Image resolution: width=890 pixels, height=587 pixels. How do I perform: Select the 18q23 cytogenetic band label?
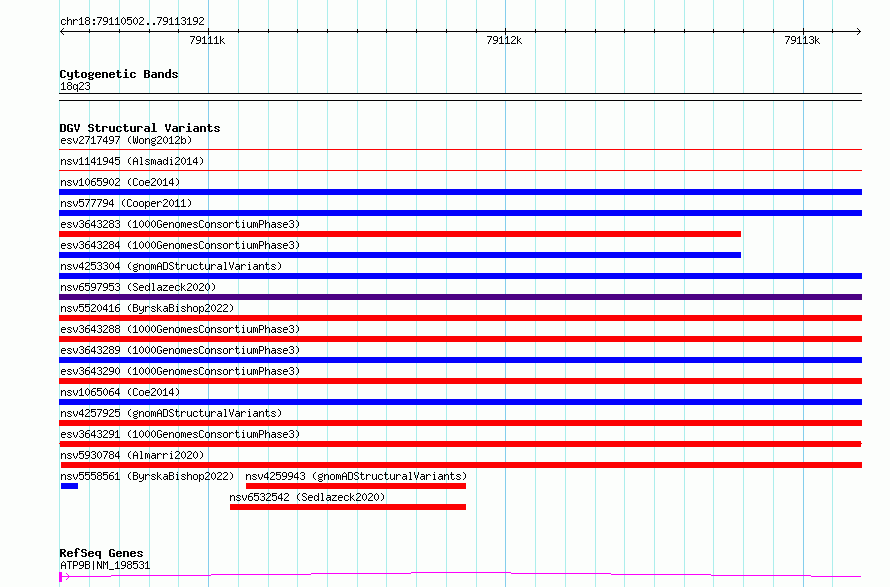(75, 86)
